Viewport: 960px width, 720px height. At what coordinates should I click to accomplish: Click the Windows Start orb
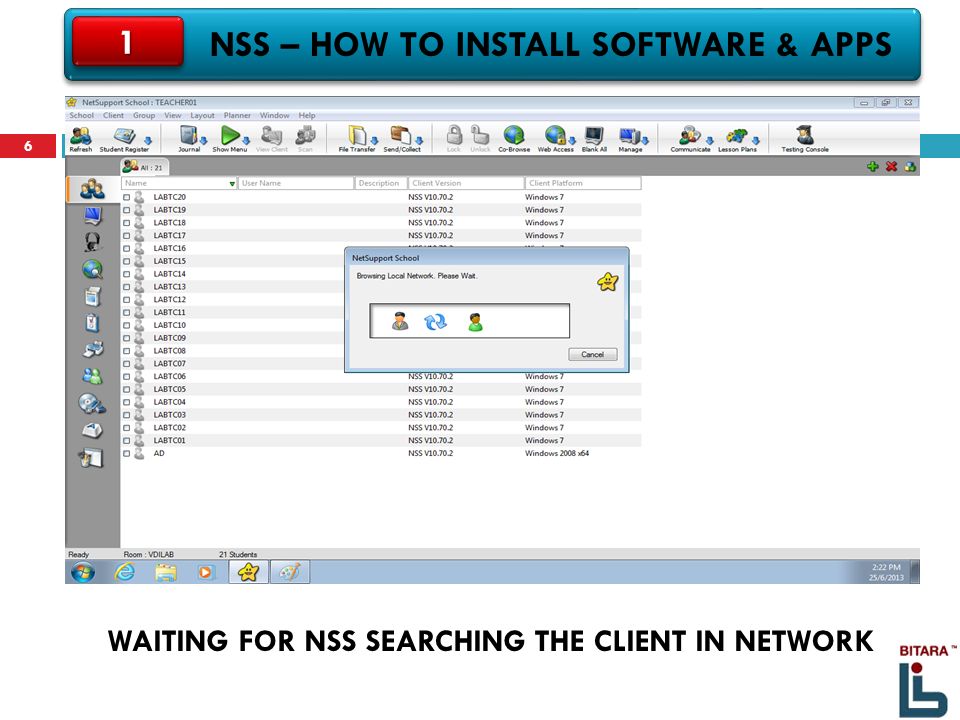(83, 572)
